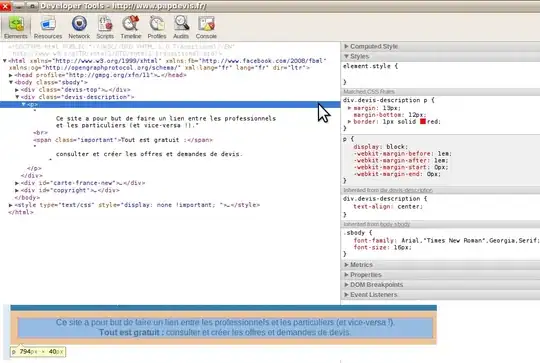Open the Elements panel icon
Screen dimensions: 540x363
15,28
